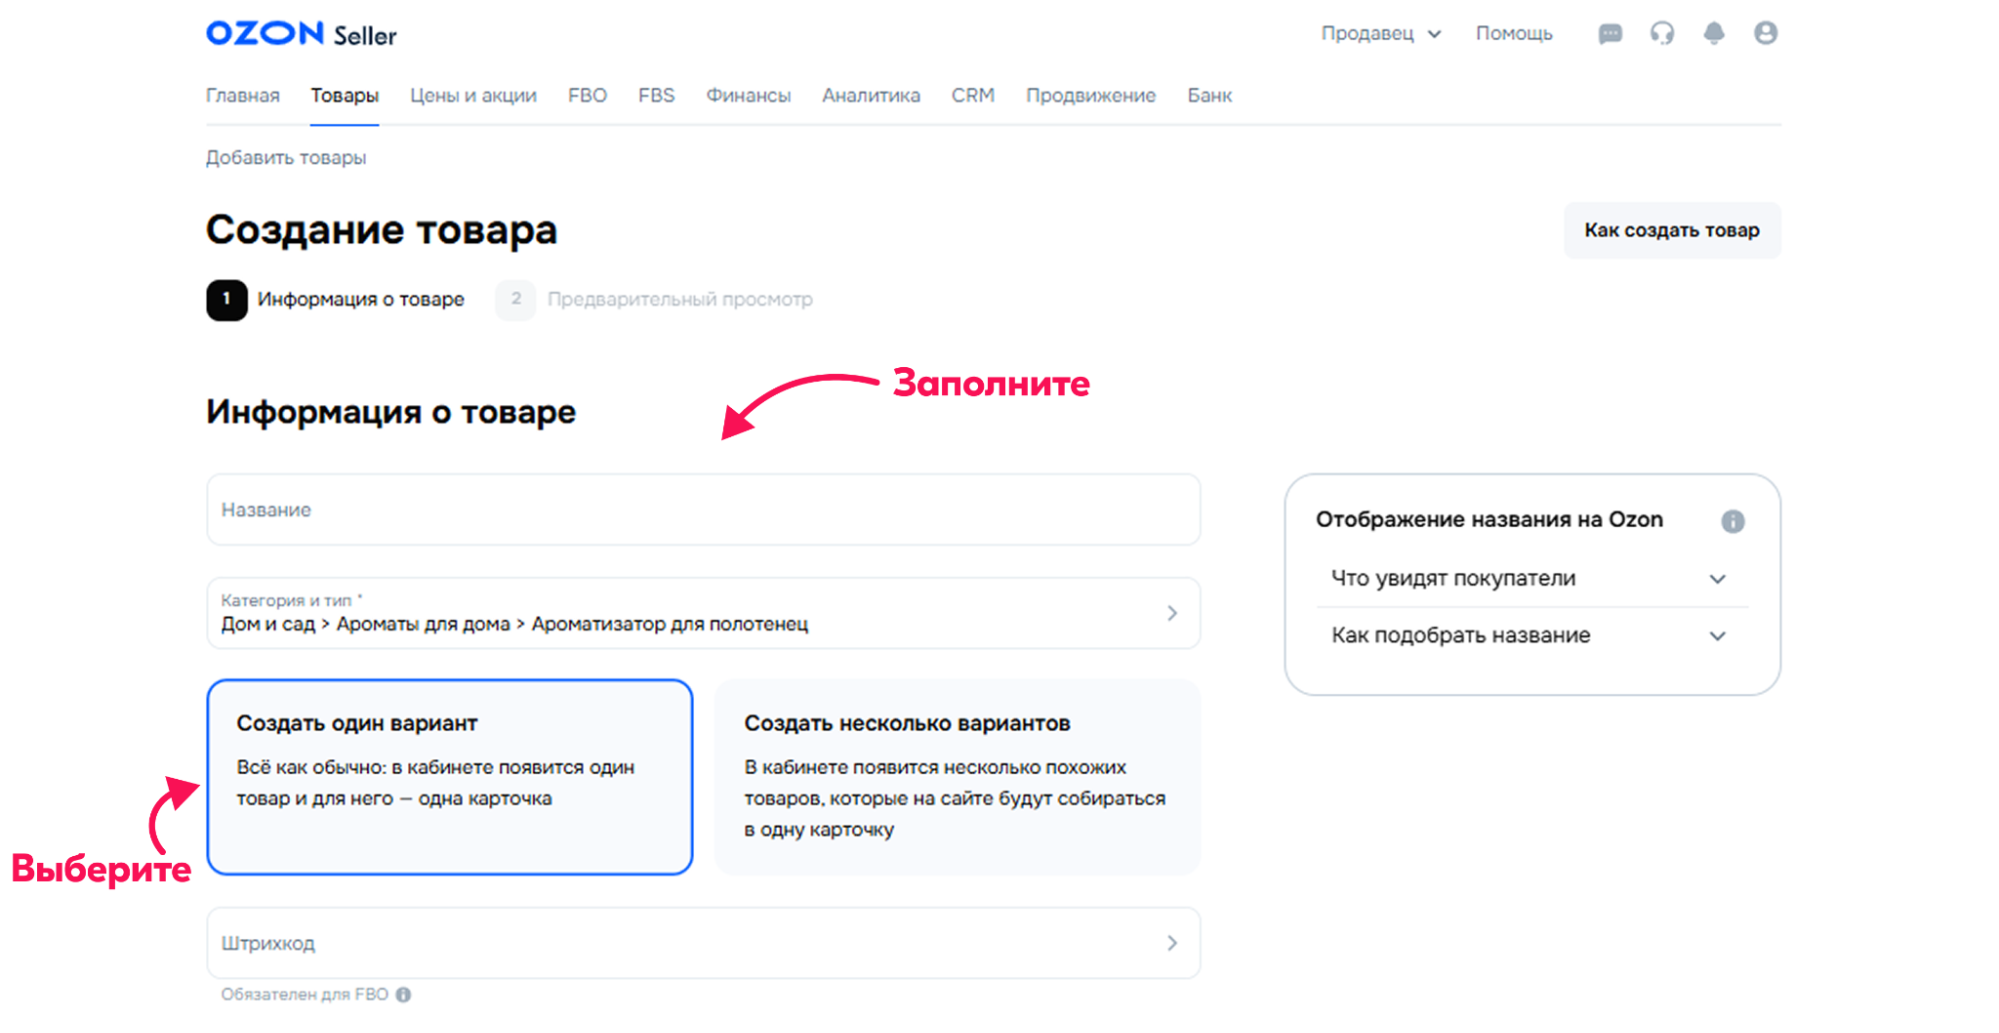Open the user profile icon

click(1766, 34)
